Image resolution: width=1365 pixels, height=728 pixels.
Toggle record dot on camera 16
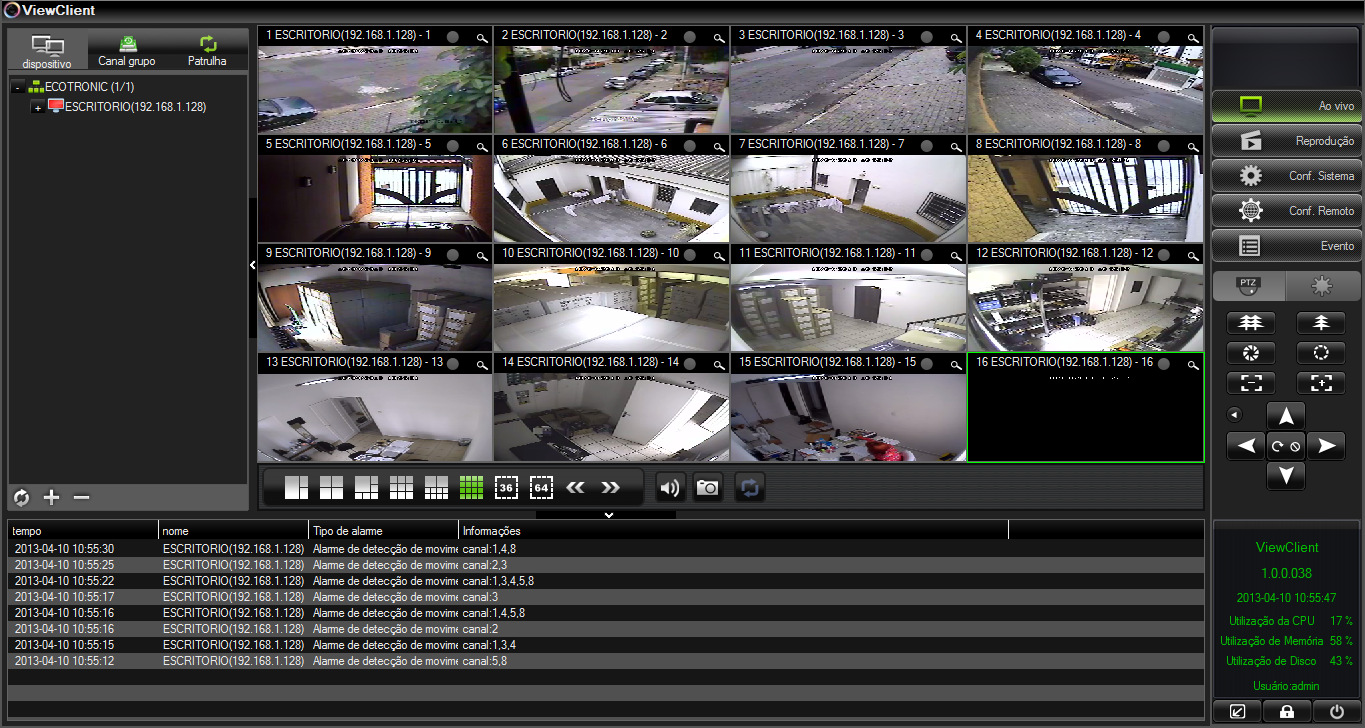click(x=1163, y=363)
